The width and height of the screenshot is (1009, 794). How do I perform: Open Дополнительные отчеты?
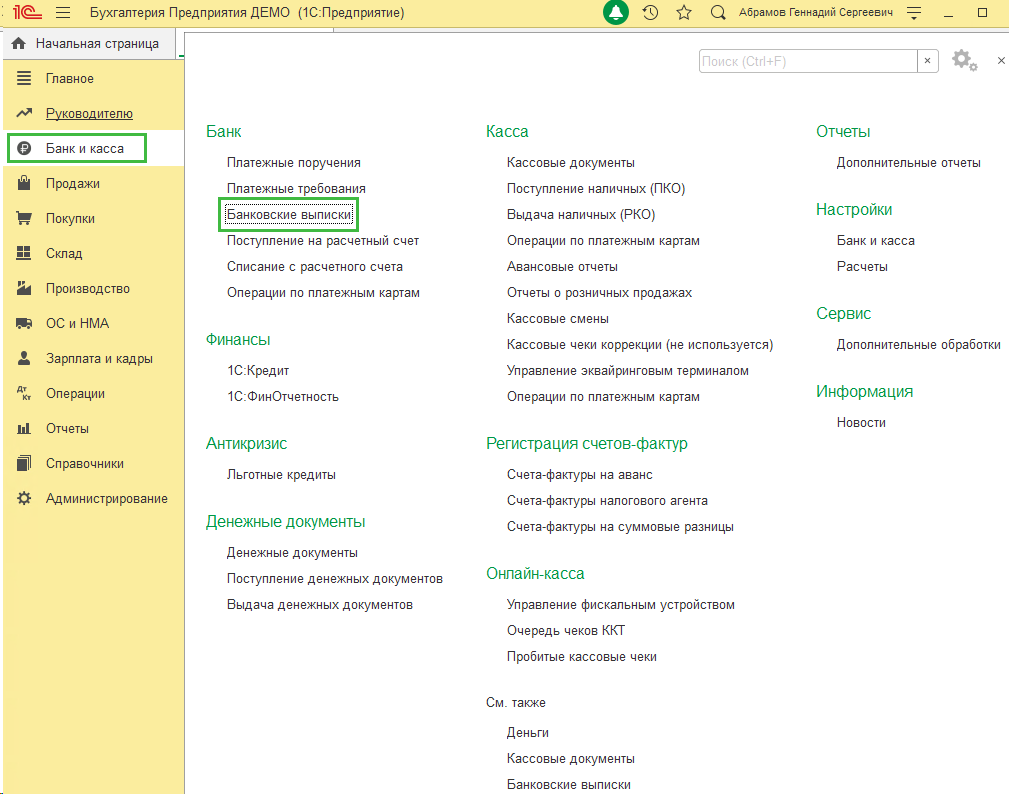point(909,163)
